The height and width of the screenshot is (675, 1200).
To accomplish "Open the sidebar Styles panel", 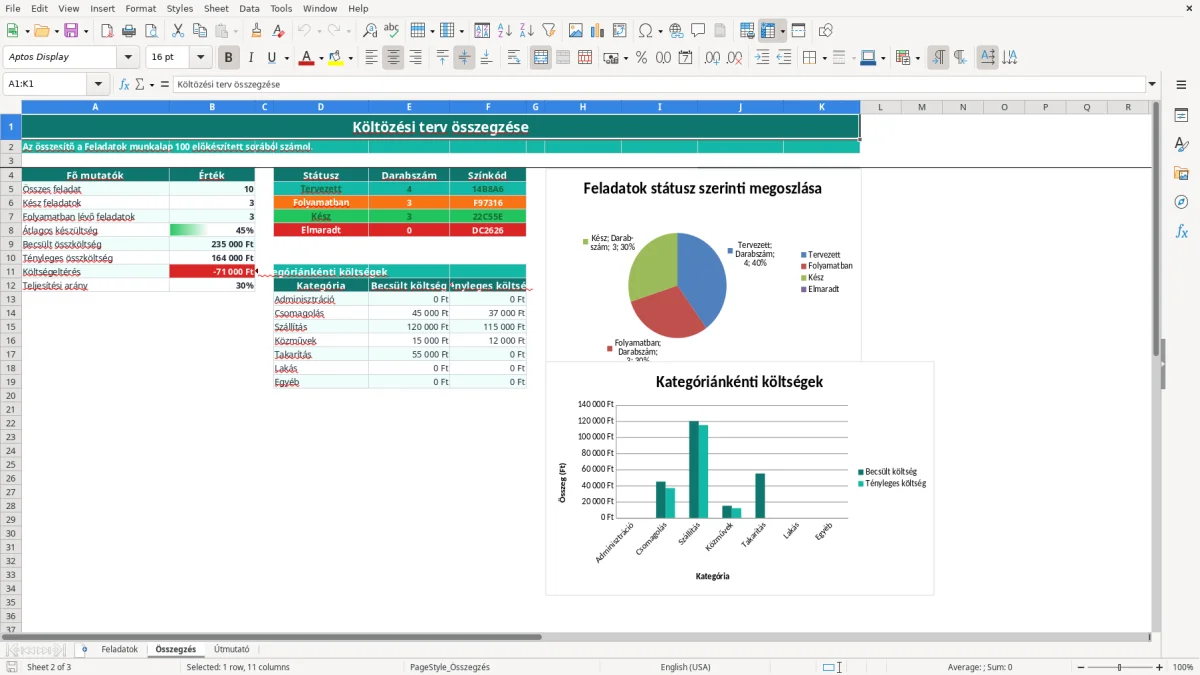I will [1181, 144].
